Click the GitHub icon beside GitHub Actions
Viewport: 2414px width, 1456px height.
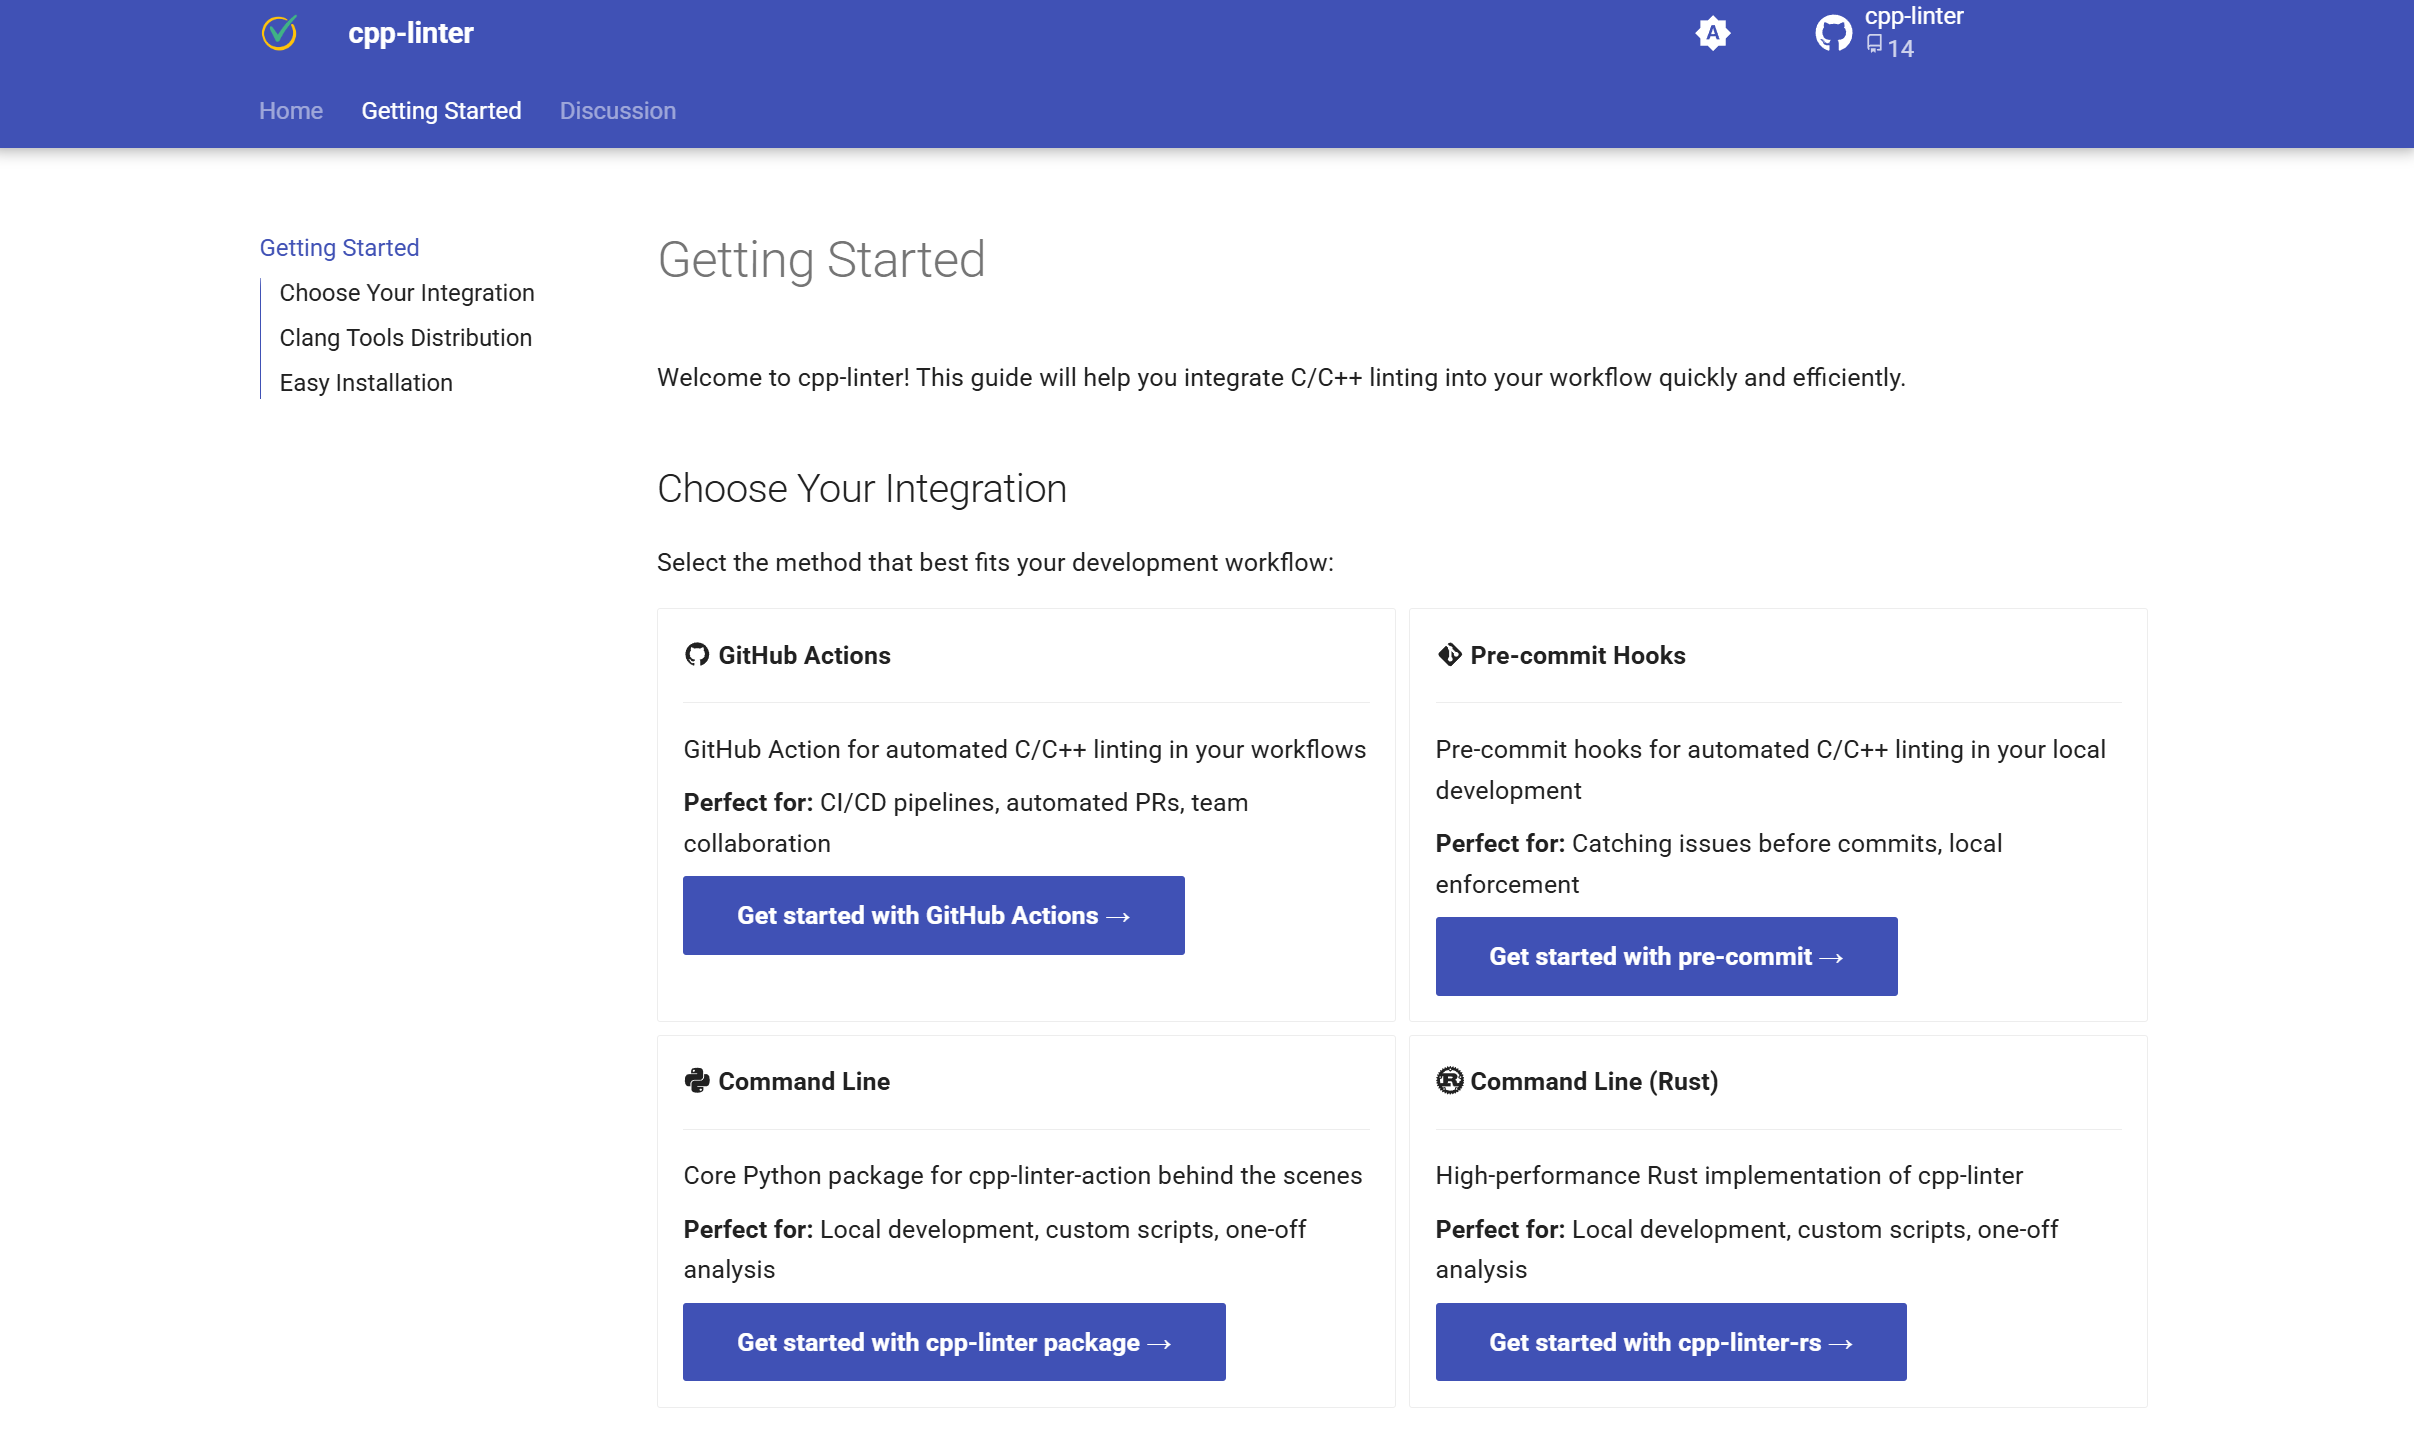[x=696, y=655]
